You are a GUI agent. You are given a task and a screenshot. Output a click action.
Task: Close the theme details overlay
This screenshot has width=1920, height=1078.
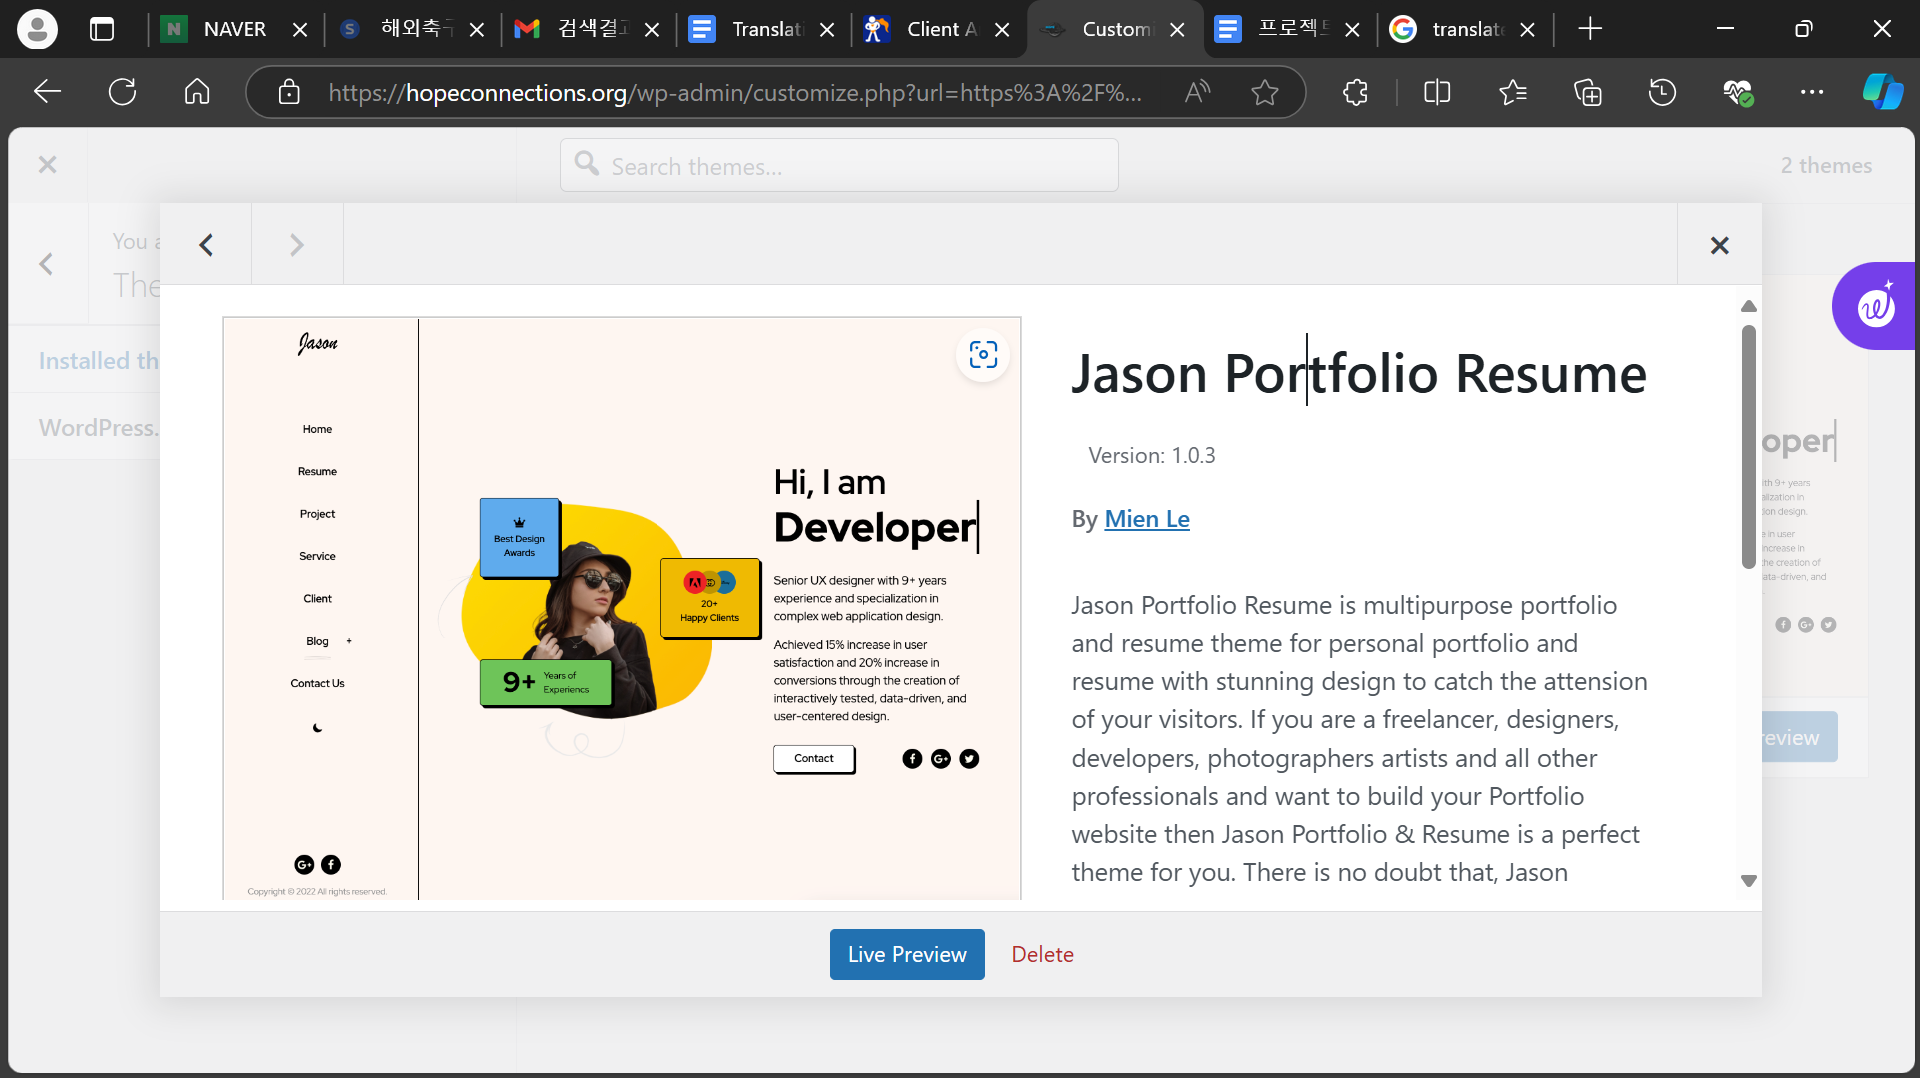click(1719, 245)
